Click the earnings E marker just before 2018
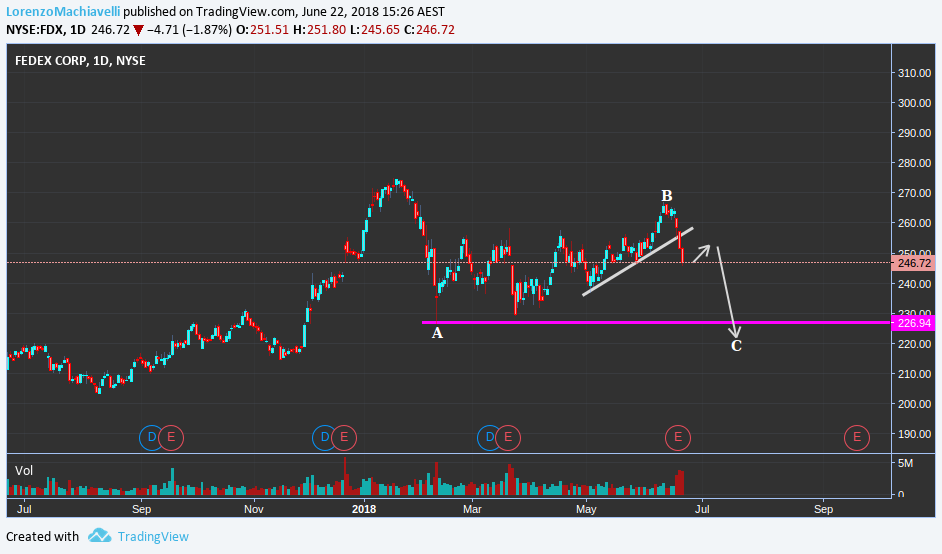Image resolution: width=942 pixels, height=554 pixels. click(344, 437)
